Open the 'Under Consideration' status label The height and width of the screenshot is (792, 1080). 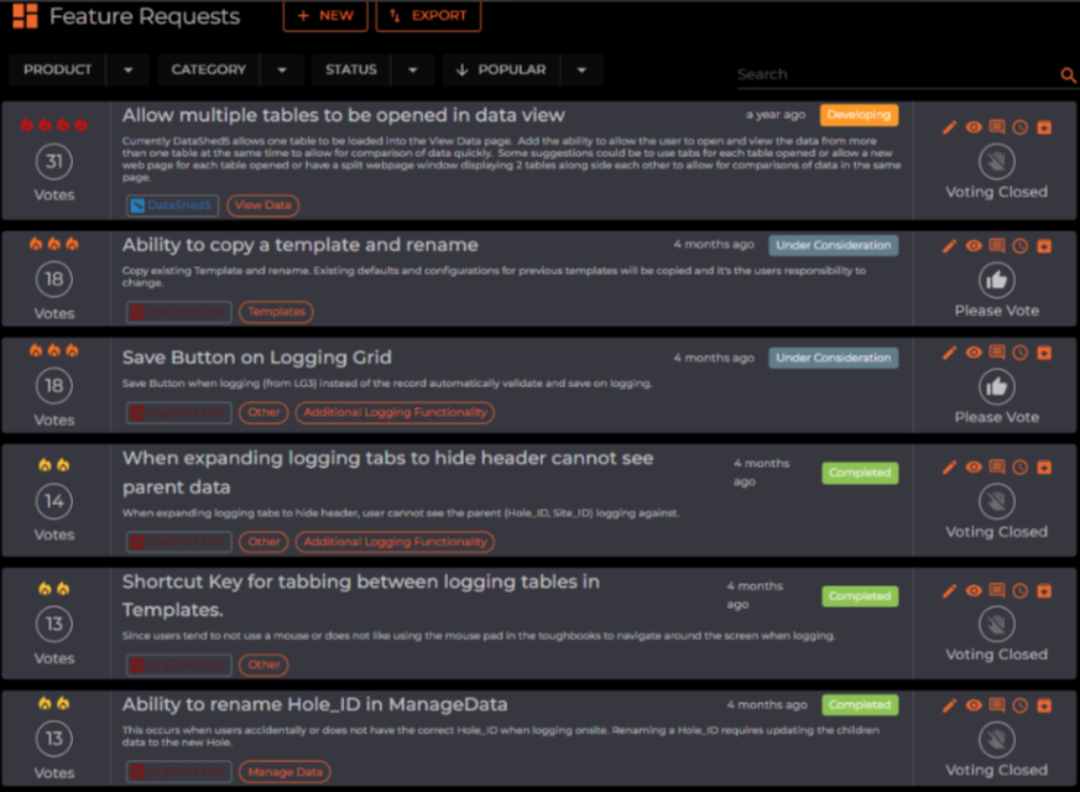834,245
